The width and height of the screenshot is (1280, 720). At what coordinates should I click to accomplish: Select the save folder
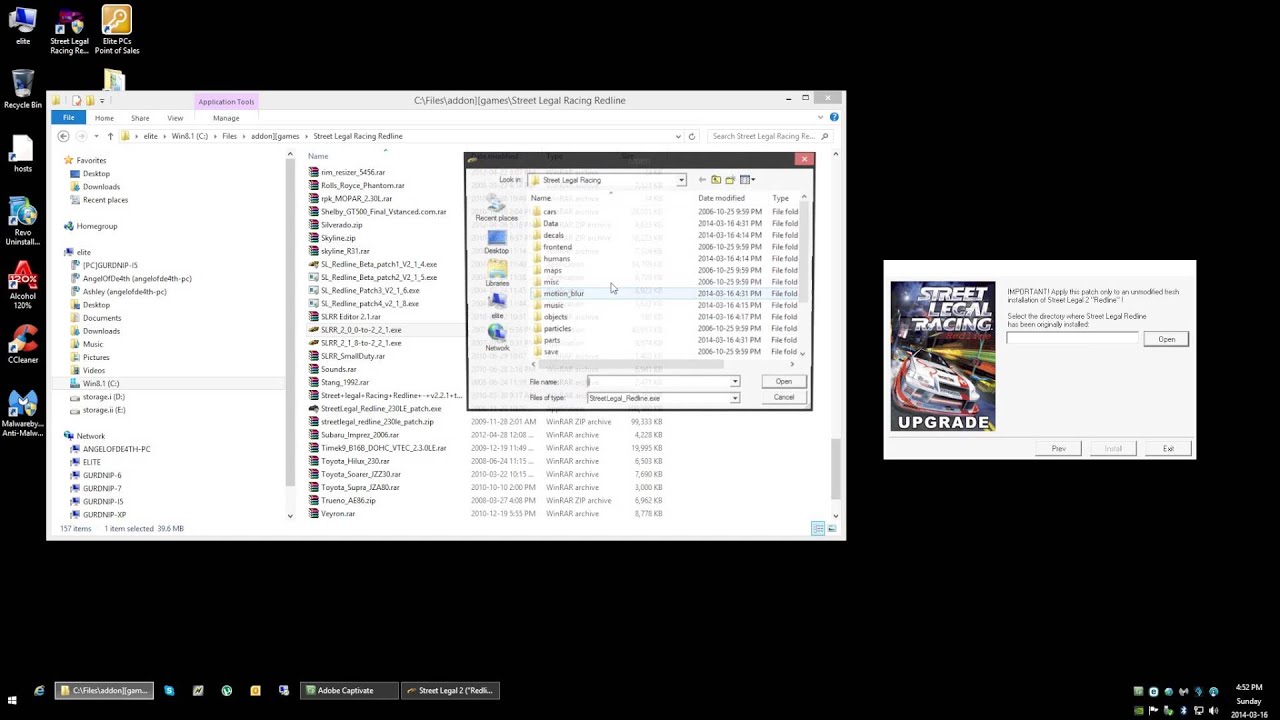pyautogui.click(x=551, y=352)
